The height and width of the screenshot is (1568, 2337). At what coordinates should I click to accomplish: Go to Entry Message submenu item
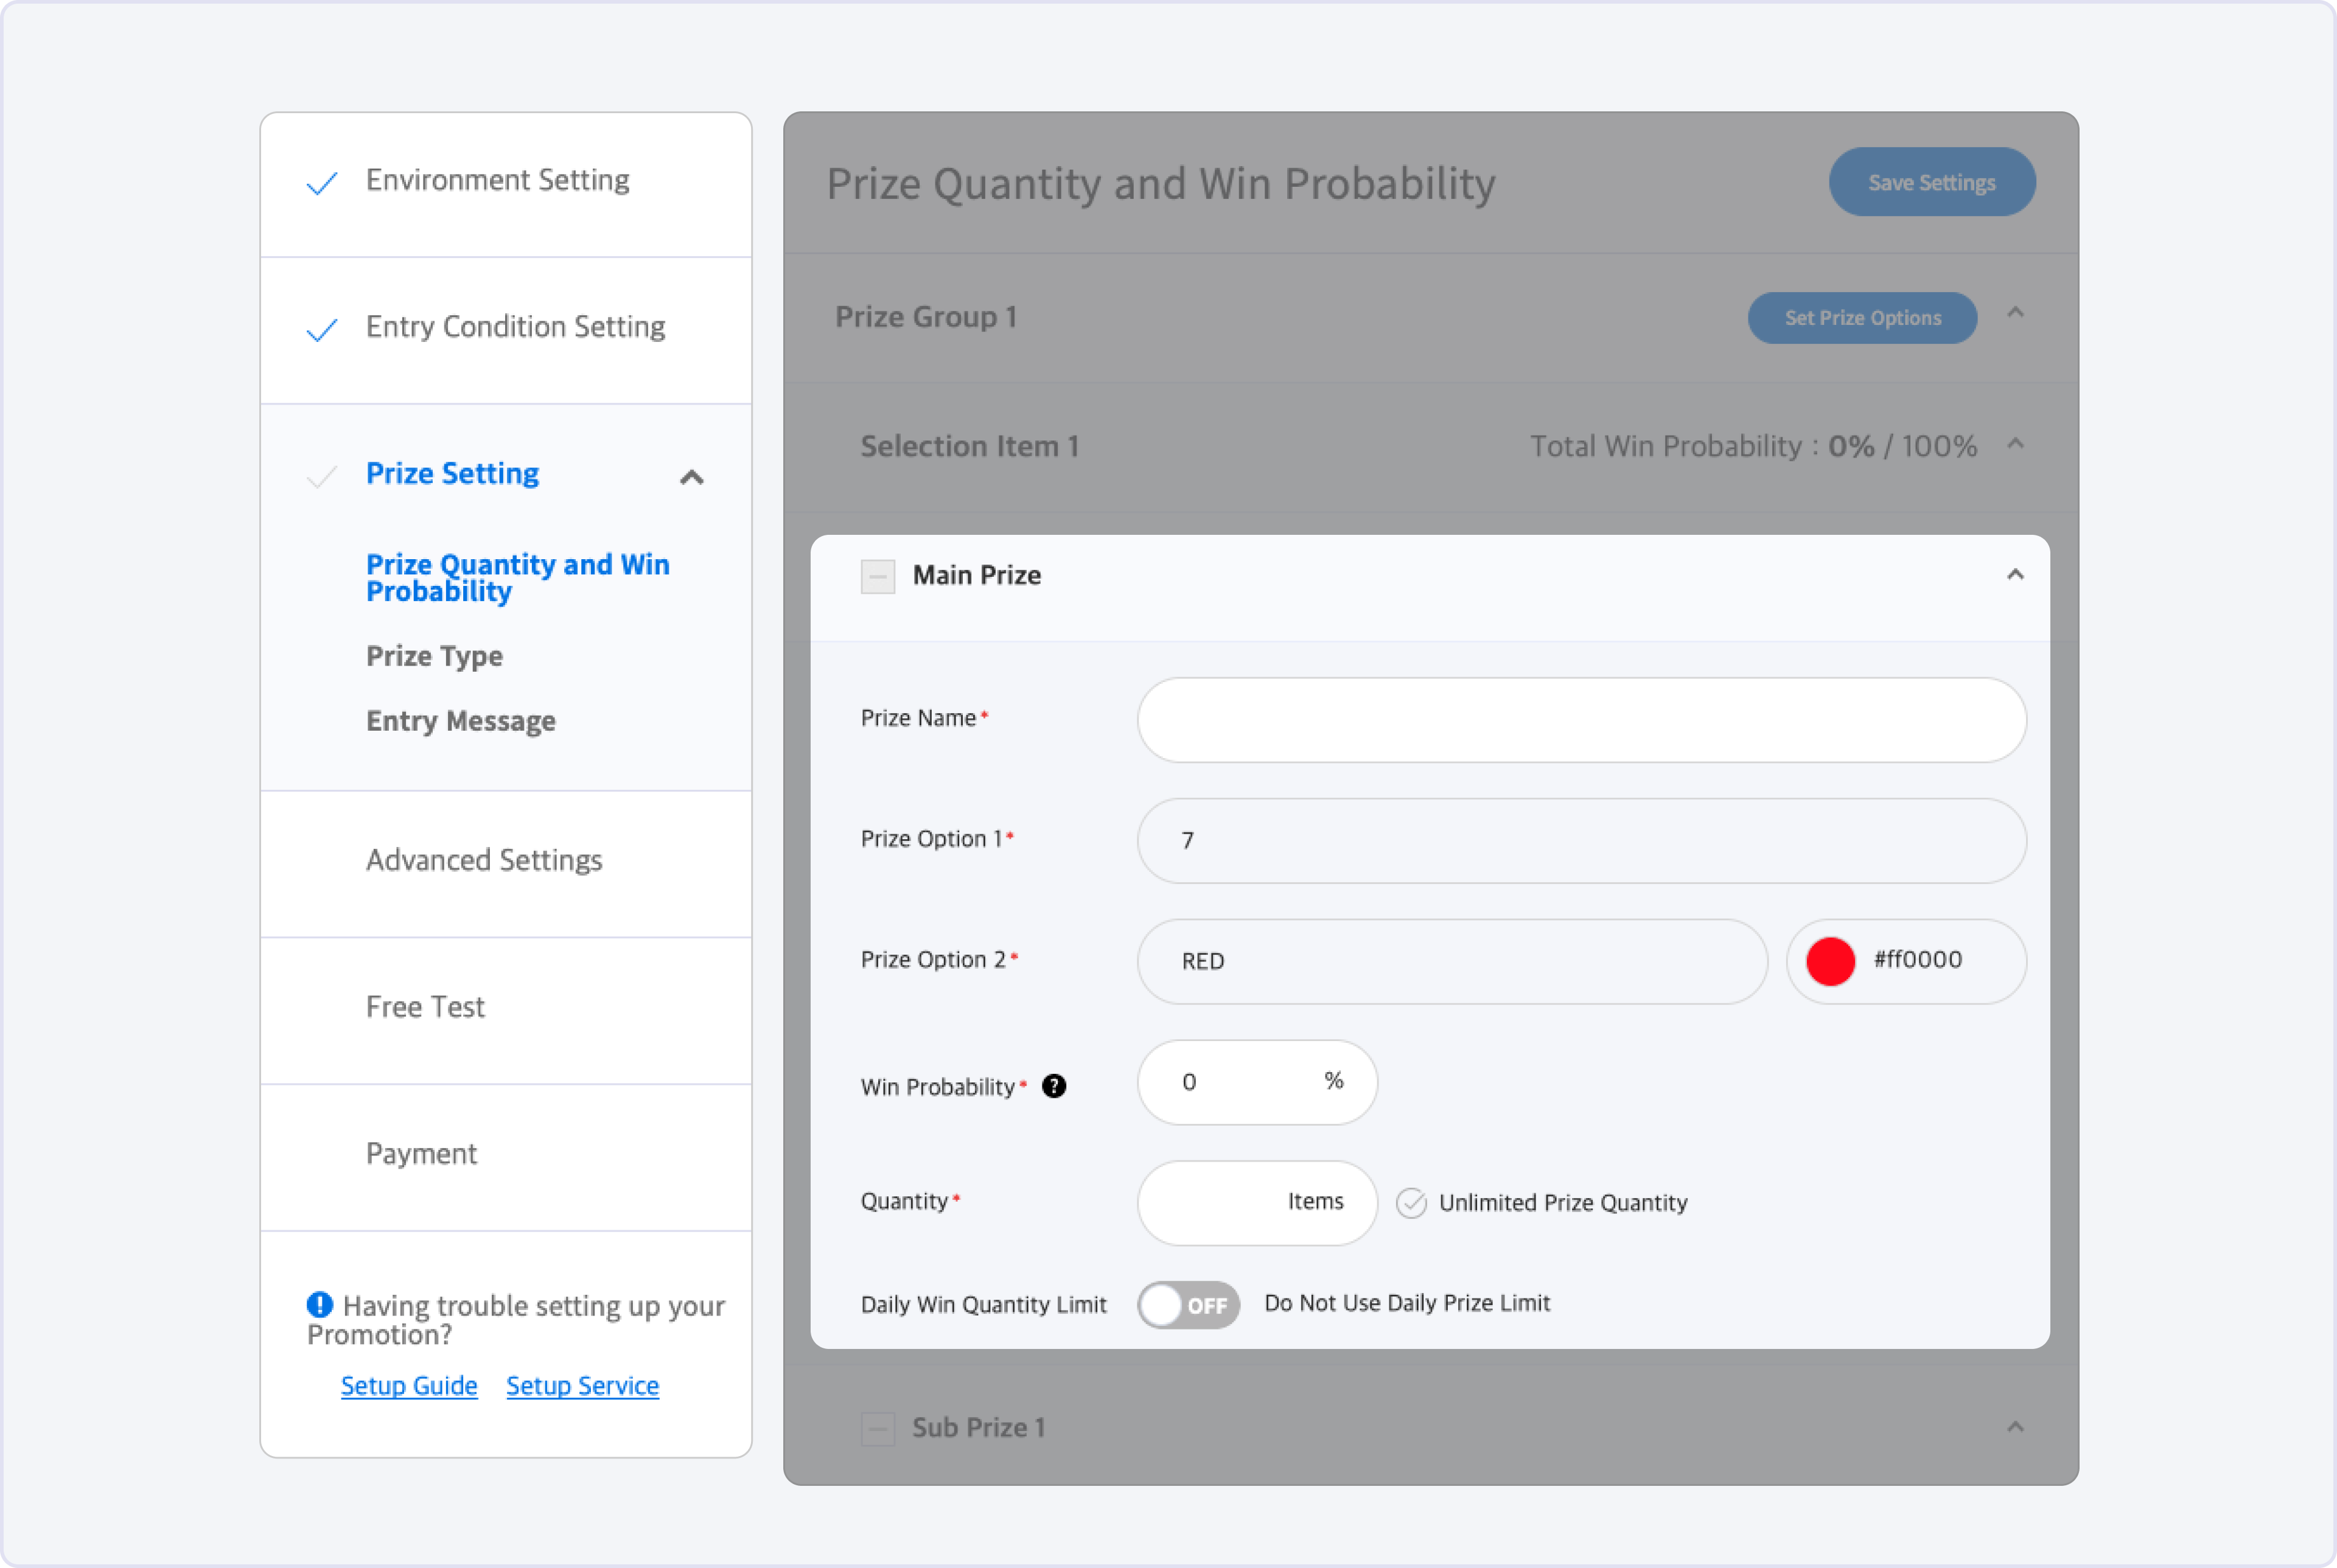point(460,721)
